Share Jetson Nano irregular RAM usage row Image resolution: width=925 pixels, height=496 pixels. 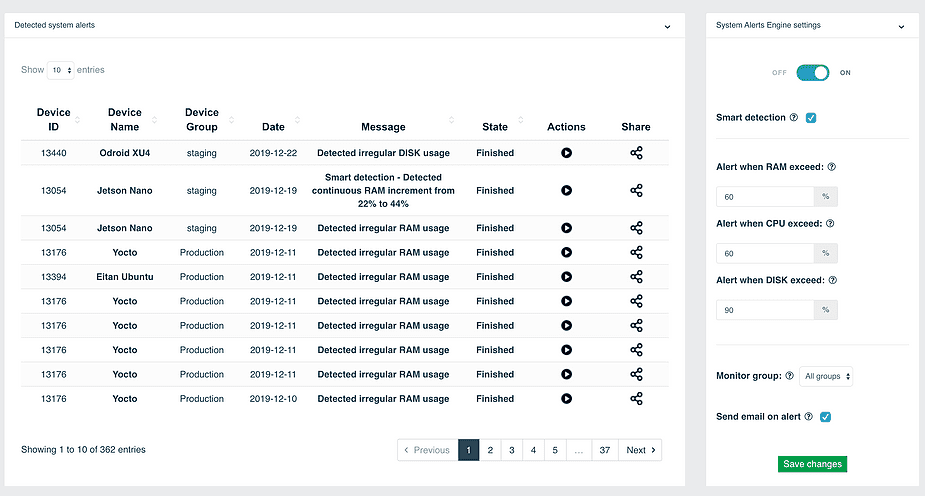click(x=636, y=228)
